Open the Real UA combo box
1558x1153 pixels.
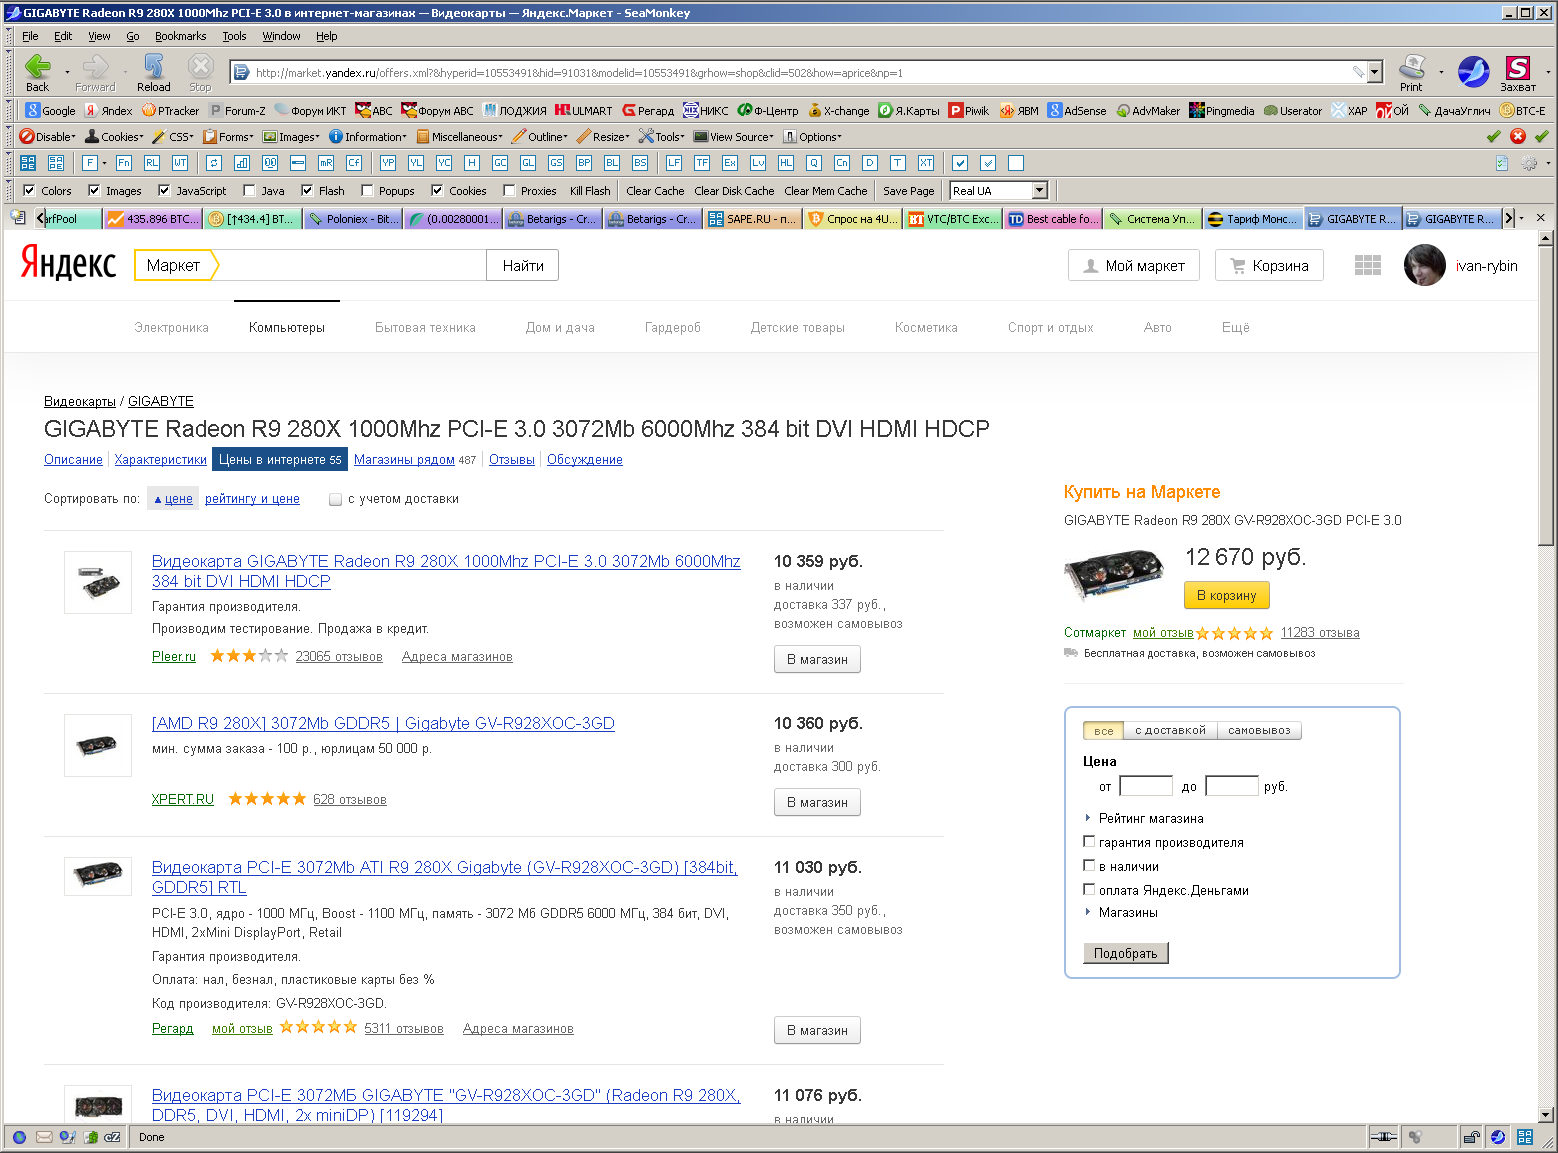click(998, 190)
